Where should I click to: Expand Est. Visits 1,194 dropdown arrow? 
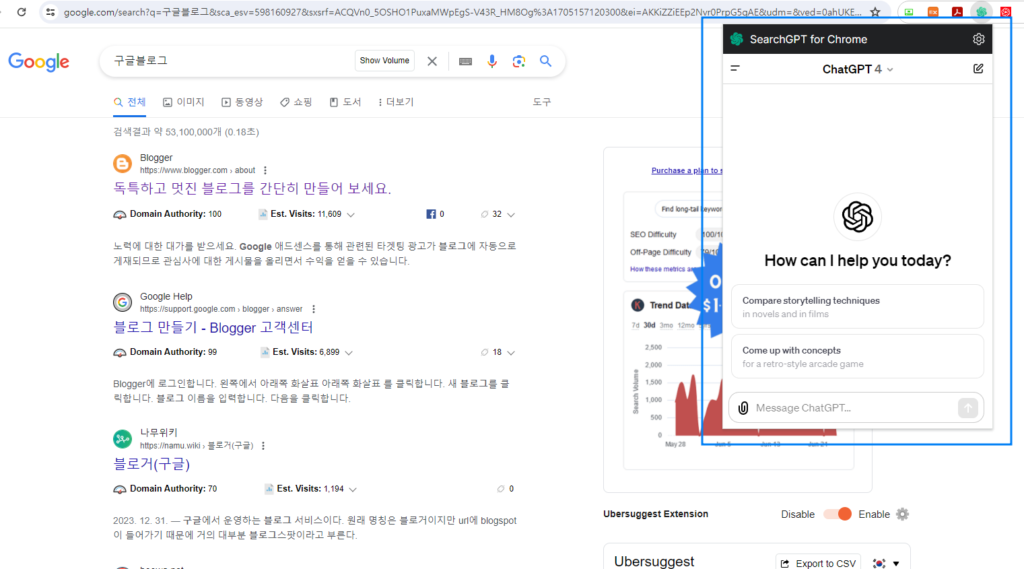coord(353,489)
